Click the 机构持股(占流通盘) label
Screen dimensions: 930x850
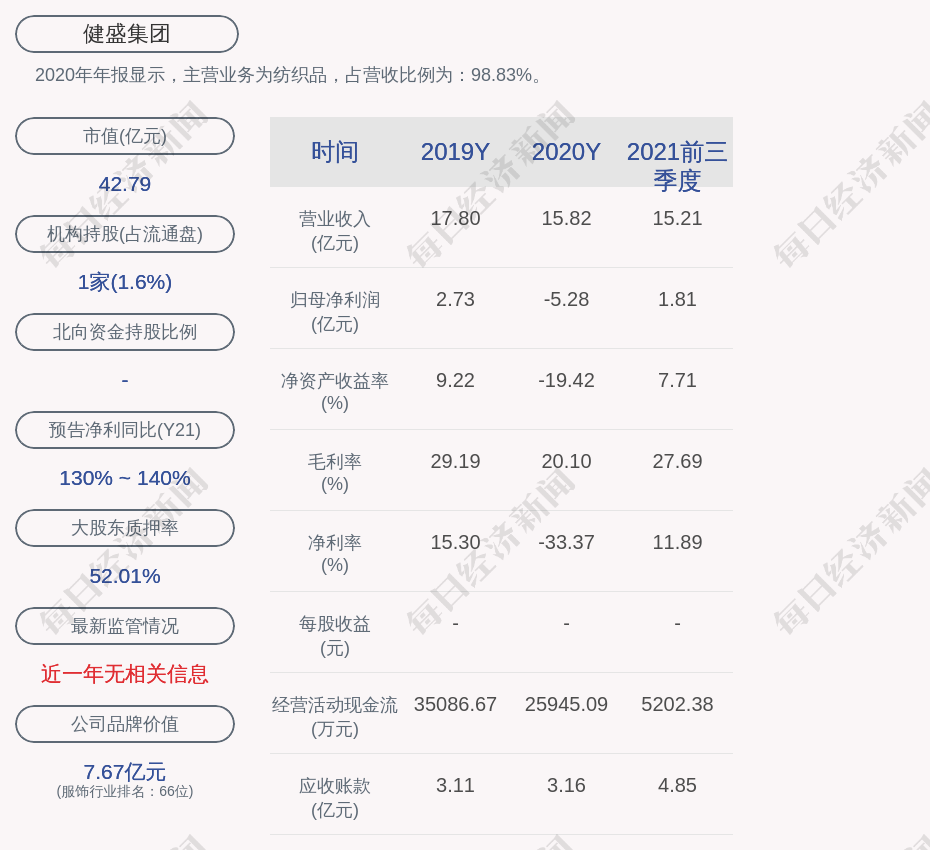125,234
